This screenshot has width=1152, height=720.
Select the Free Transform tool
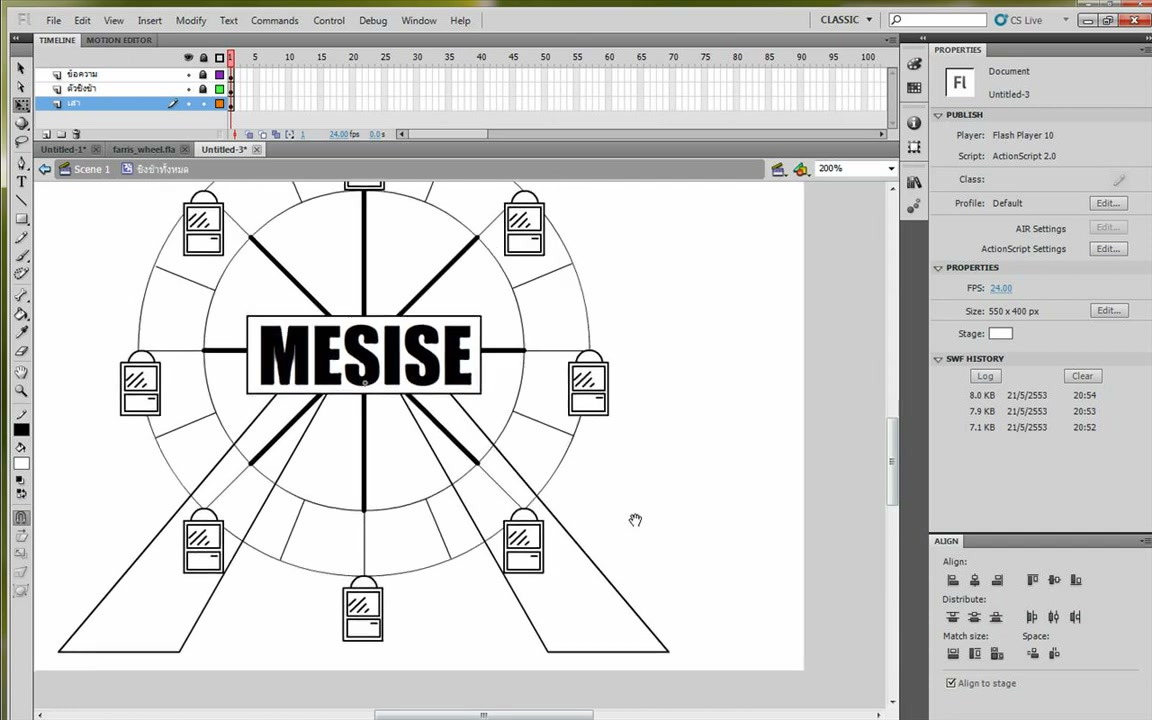tap(21, 105)
